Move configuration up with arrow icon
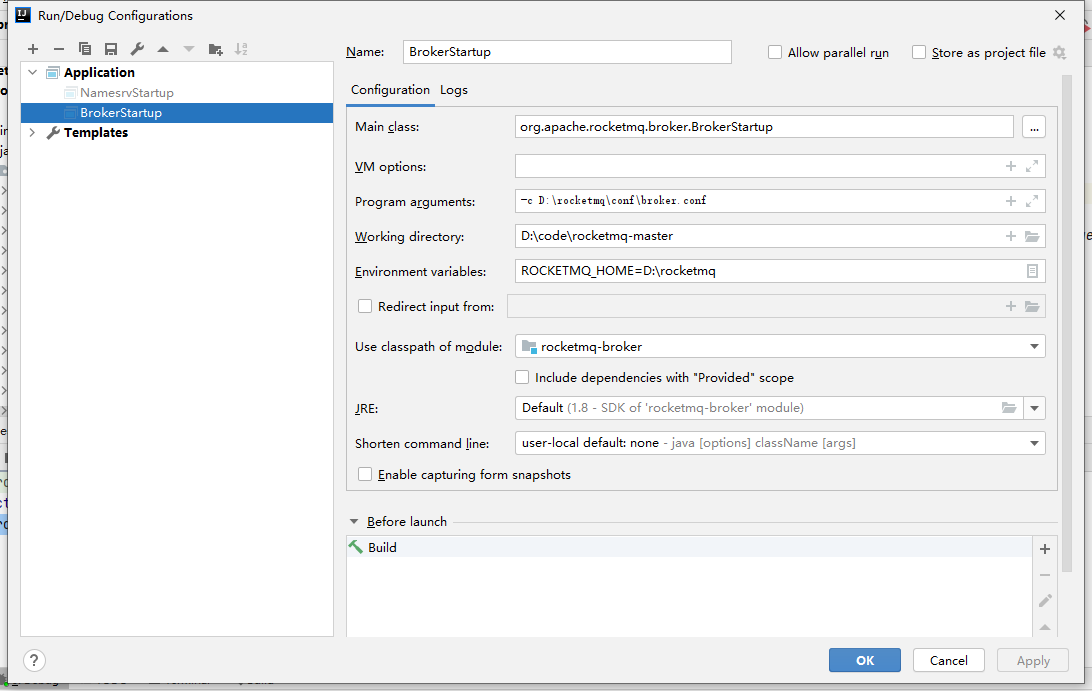Viewport: 1092px width, 691px height. (163, 49)
